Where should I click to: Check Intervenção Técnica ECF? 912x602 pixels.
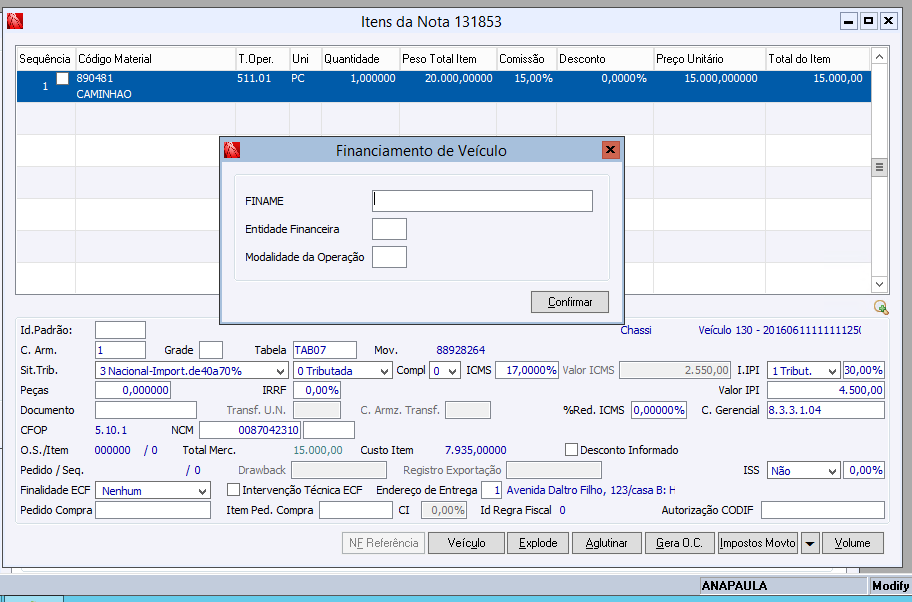(233, 490)
